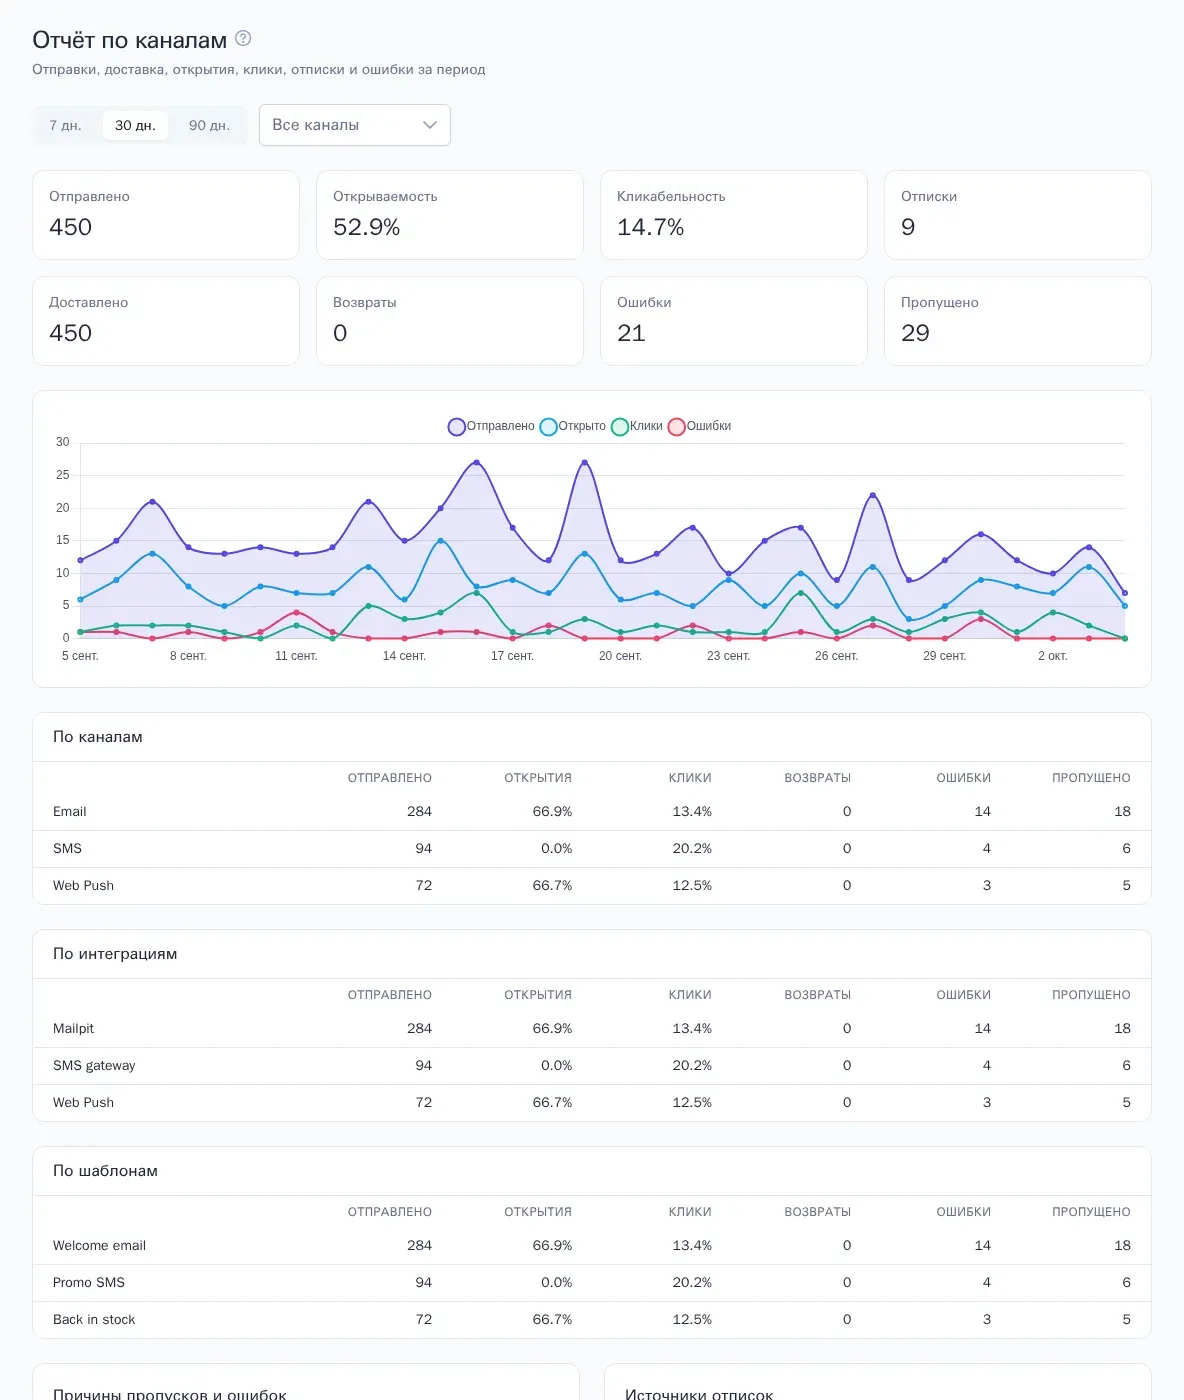Click the Back in stock template row
Screen dimensions: 1184x1400
[x=592, y=1320]
